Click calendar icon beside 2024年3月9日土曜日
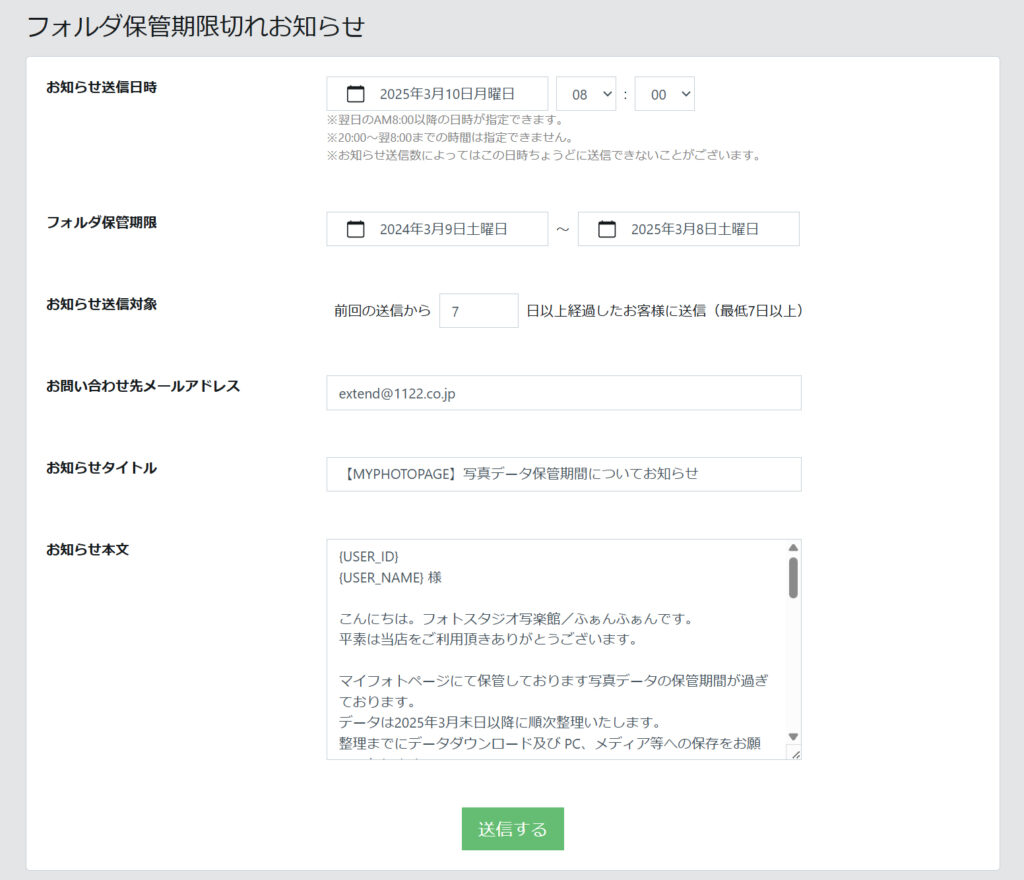 (x=355, y=229)
